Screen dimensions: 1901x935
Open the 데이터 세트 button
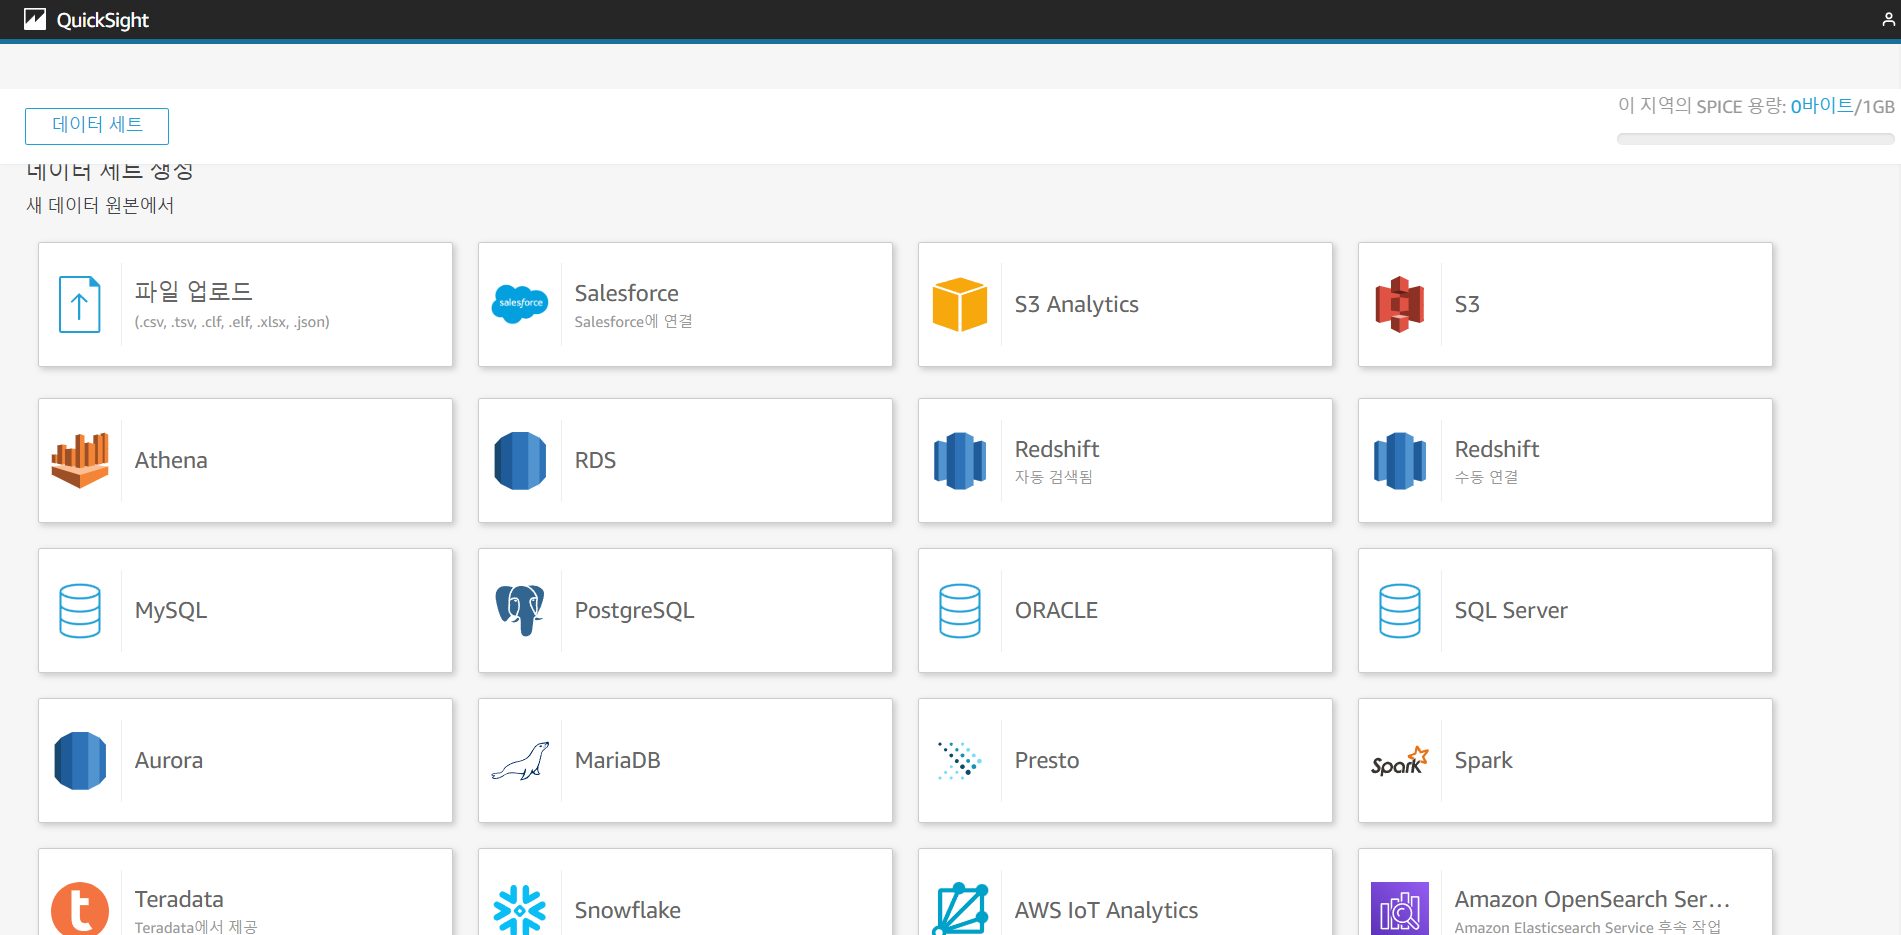(x=97, y=126)
